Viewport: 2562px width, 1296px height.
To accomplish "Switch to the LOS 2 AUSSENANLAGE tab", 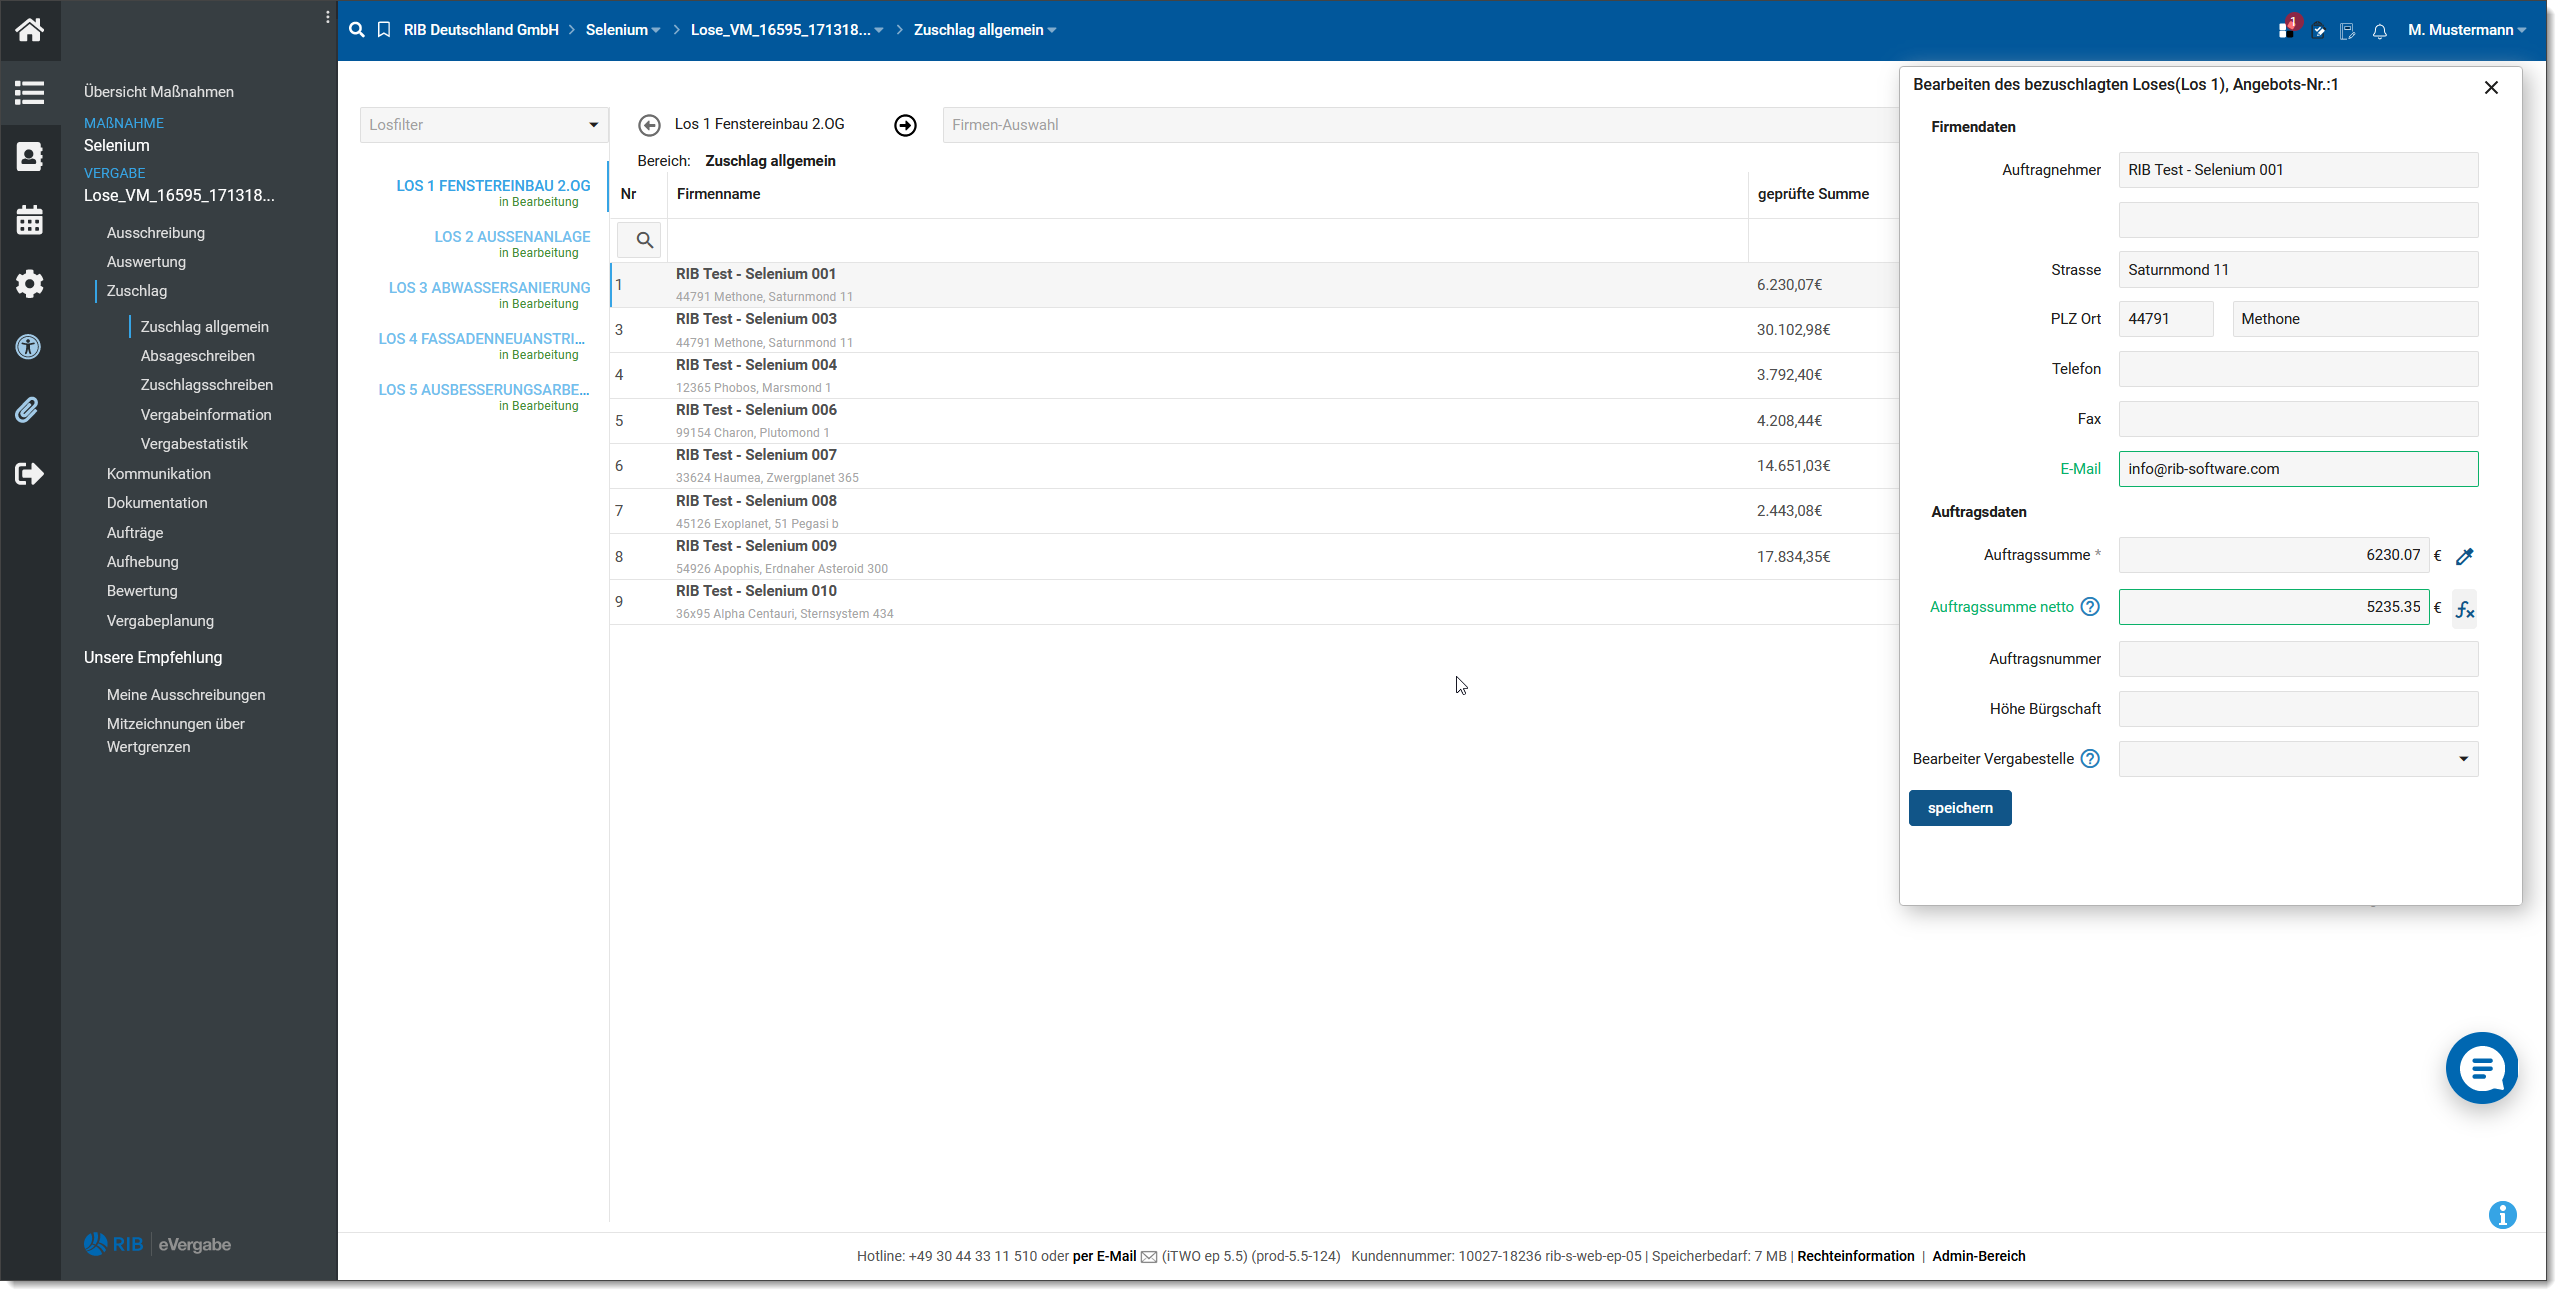I will coord(512,237).
